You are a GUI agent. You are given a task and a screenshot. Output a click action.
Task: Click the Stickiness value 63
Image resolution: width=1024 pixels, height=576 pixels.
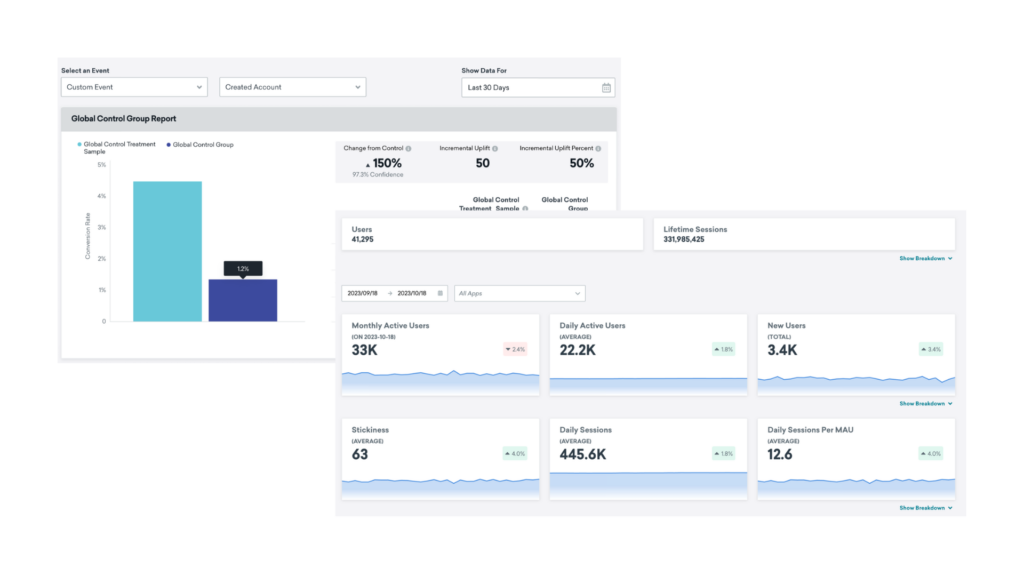point(360,455)
